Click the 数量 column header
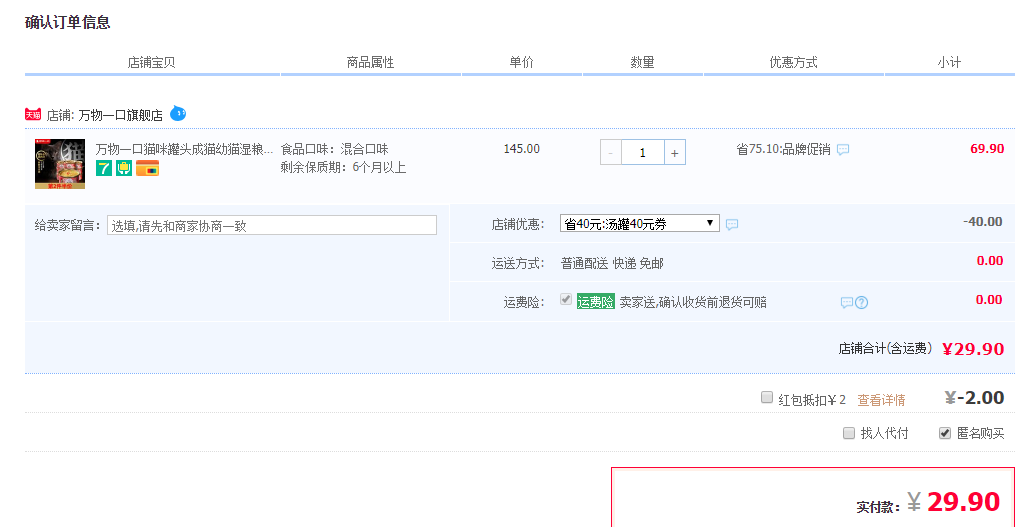 643,62
